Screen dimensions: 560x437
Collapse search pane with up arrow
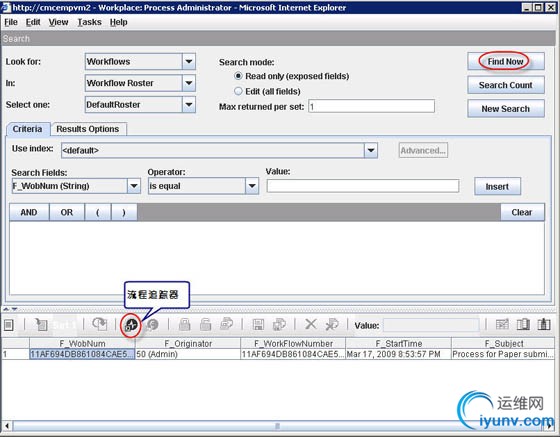pyautogui.click(x=6, y=309)
